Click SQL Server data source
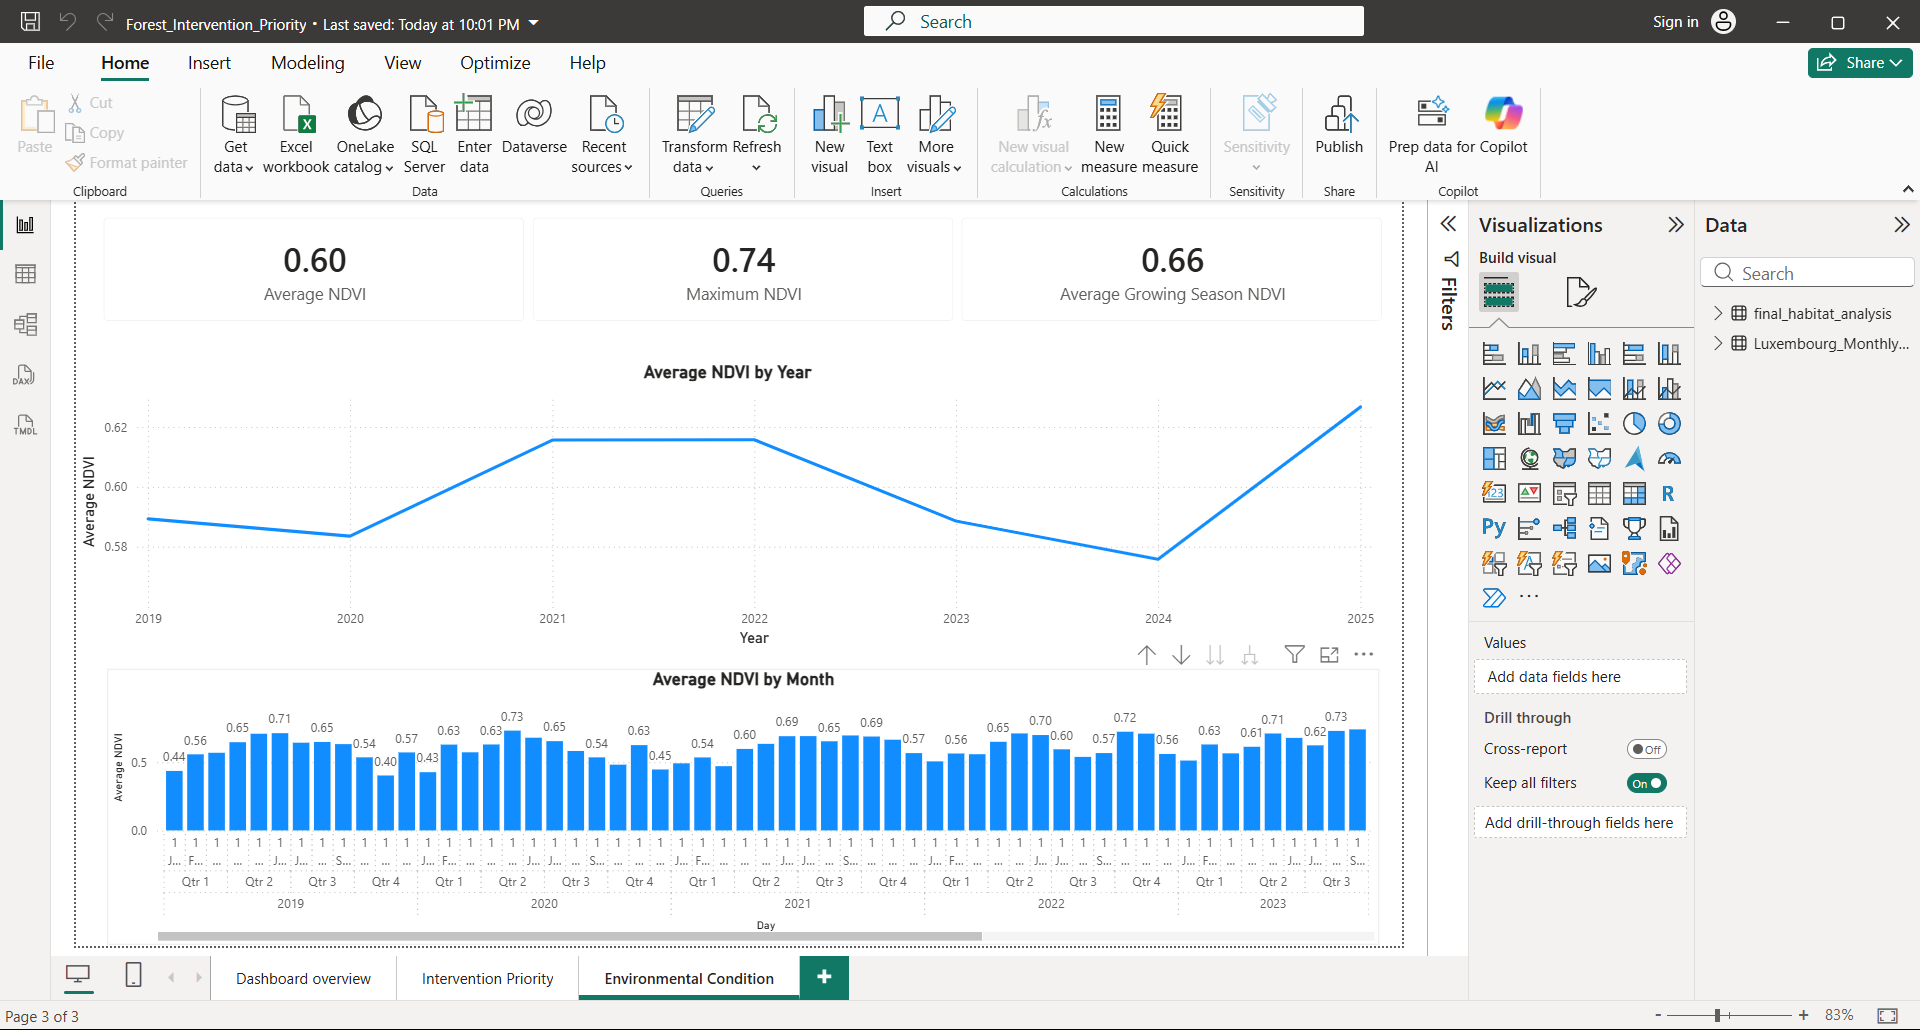1920x1030 pixels. click(x=424, y=134)
